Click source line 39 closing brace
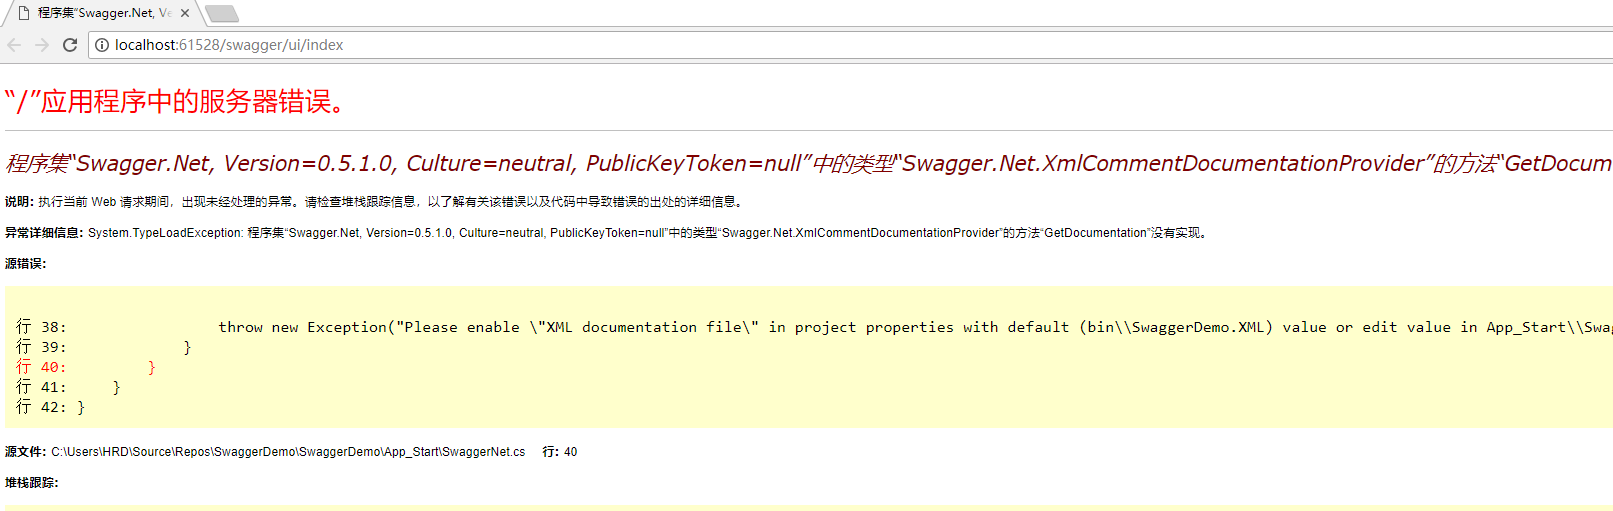This screenshot has width=1613, height=511. 104,347
